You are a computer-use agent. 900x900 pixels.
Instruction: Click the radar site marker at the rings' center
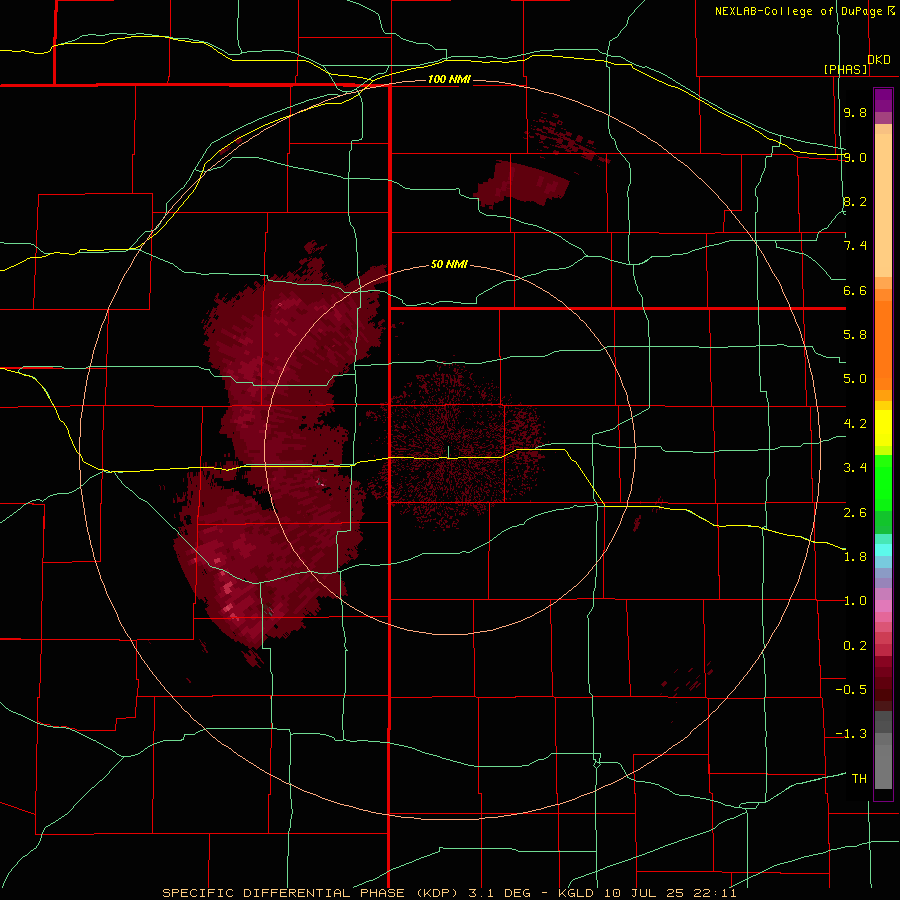click(449, 451)
